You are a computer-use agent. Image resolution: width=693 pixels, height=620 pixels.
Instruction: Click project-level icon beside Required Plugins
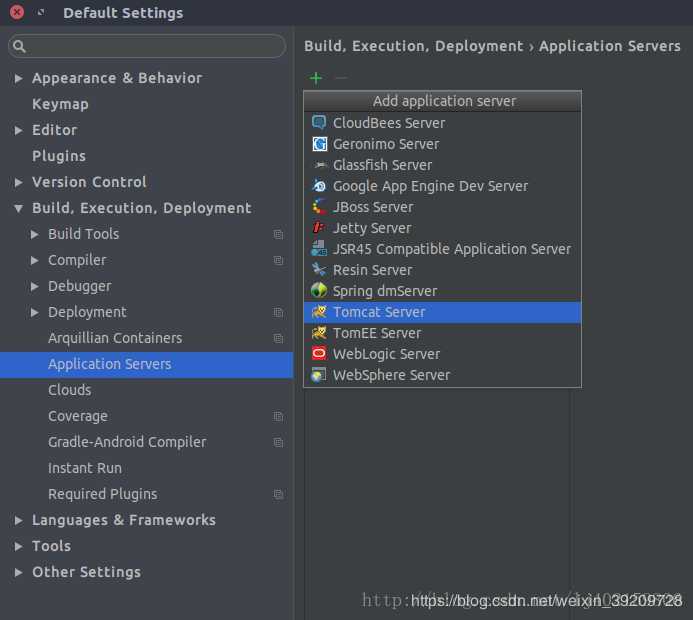pyautogui.click(x=278, y=494)
